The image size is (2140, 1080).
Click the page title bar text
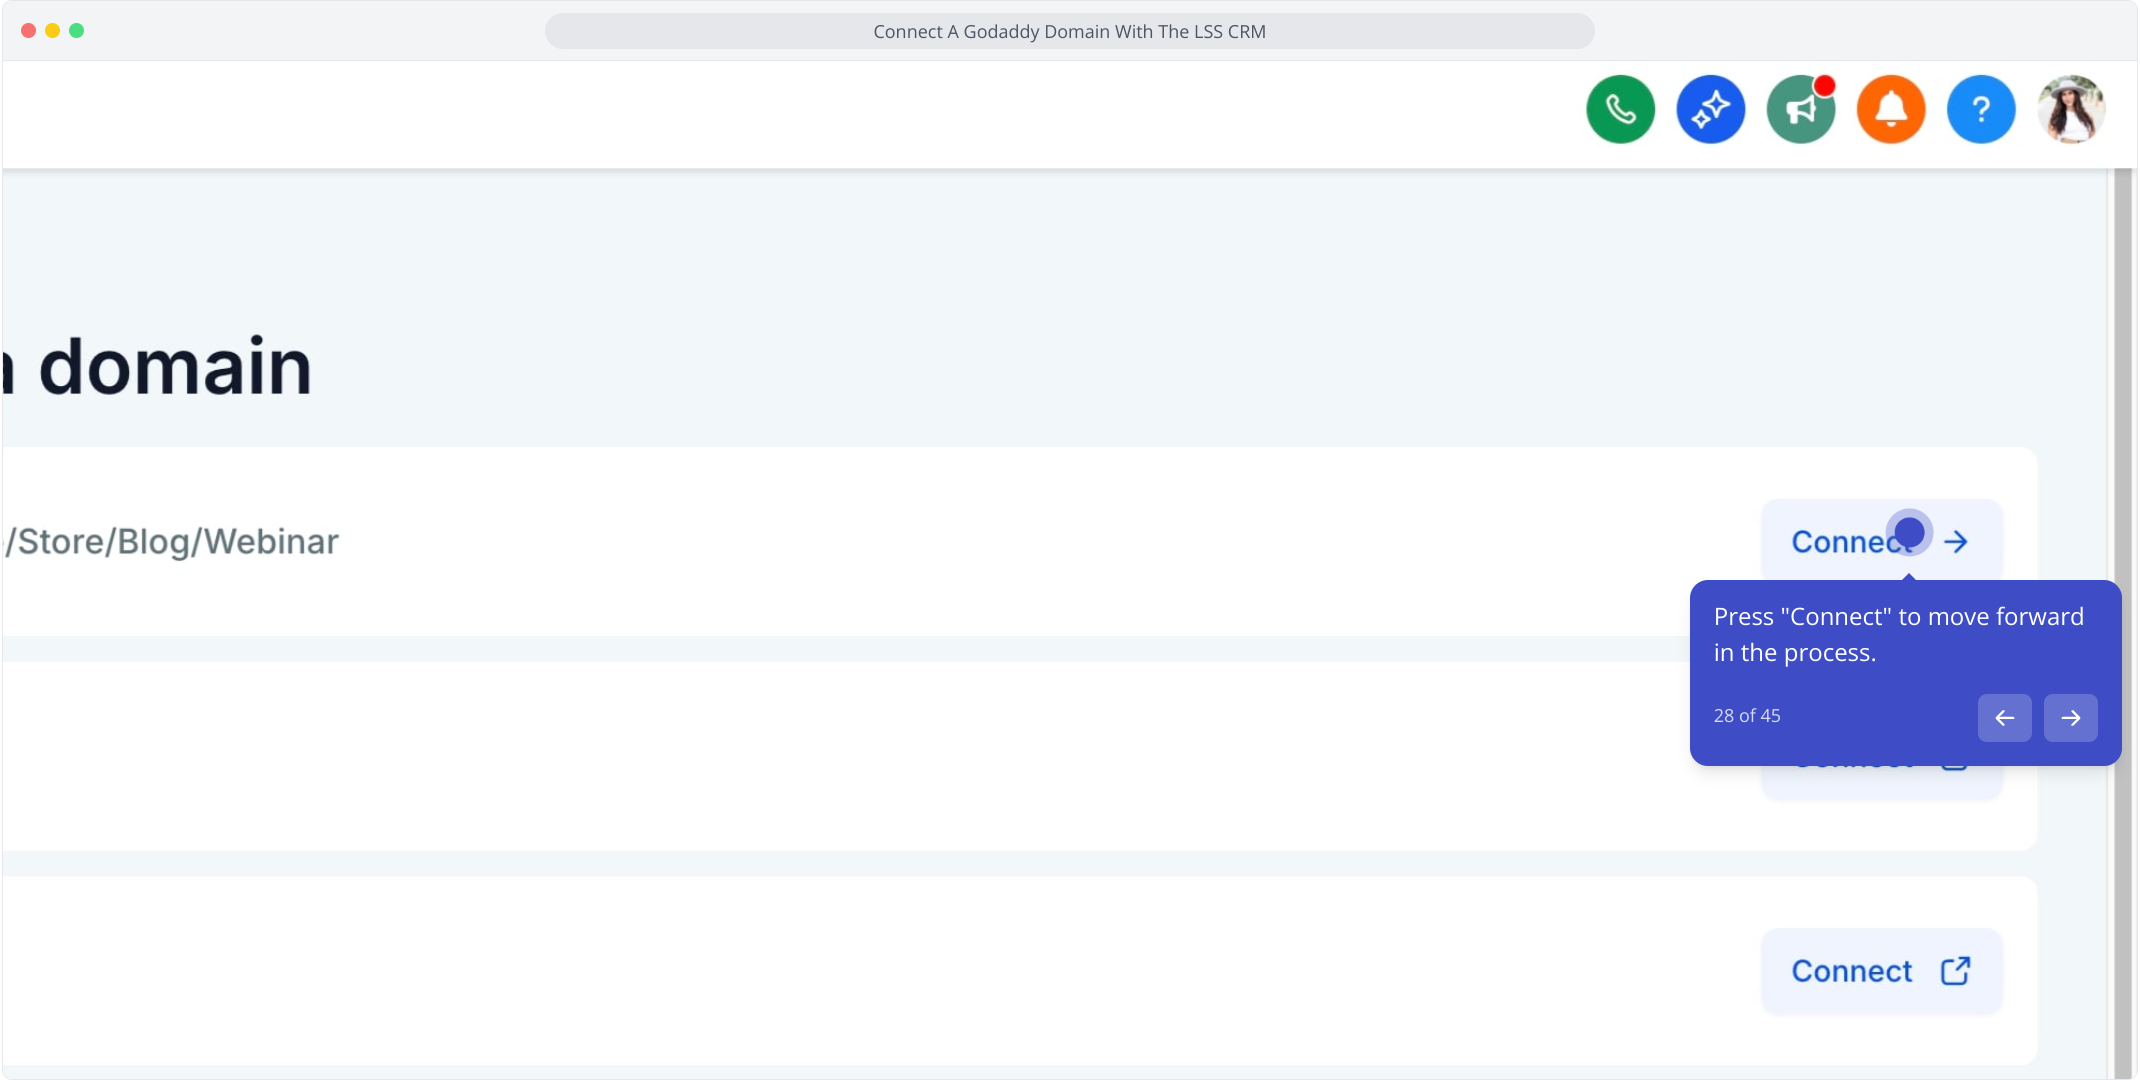pyautogui.click(x=1069, y=31)
